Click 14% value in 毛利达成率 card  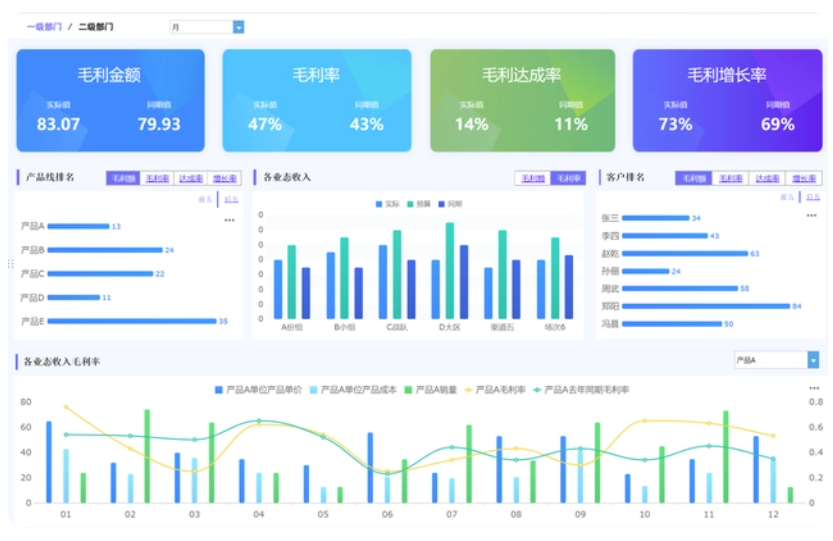point(471,124)
